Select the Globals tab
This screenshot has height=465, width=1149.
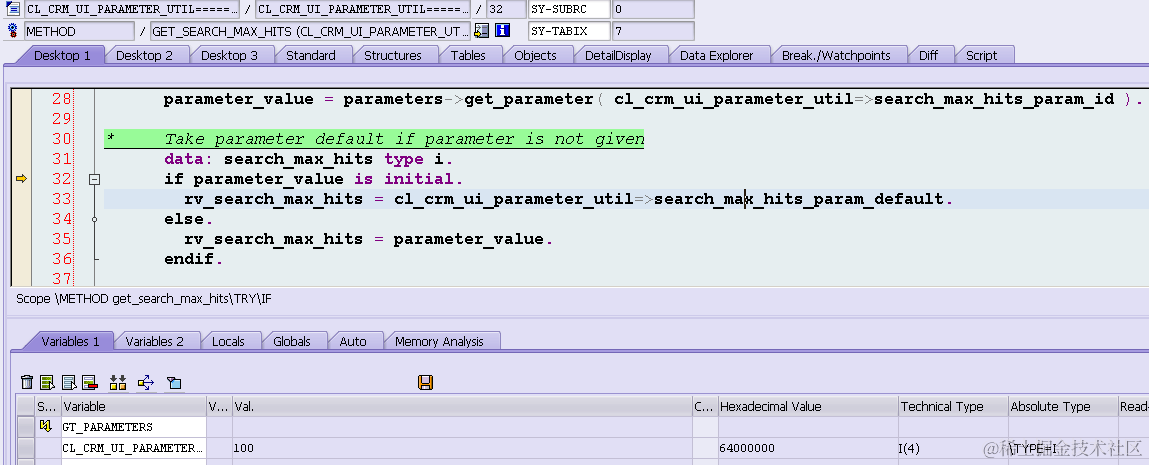292,341
